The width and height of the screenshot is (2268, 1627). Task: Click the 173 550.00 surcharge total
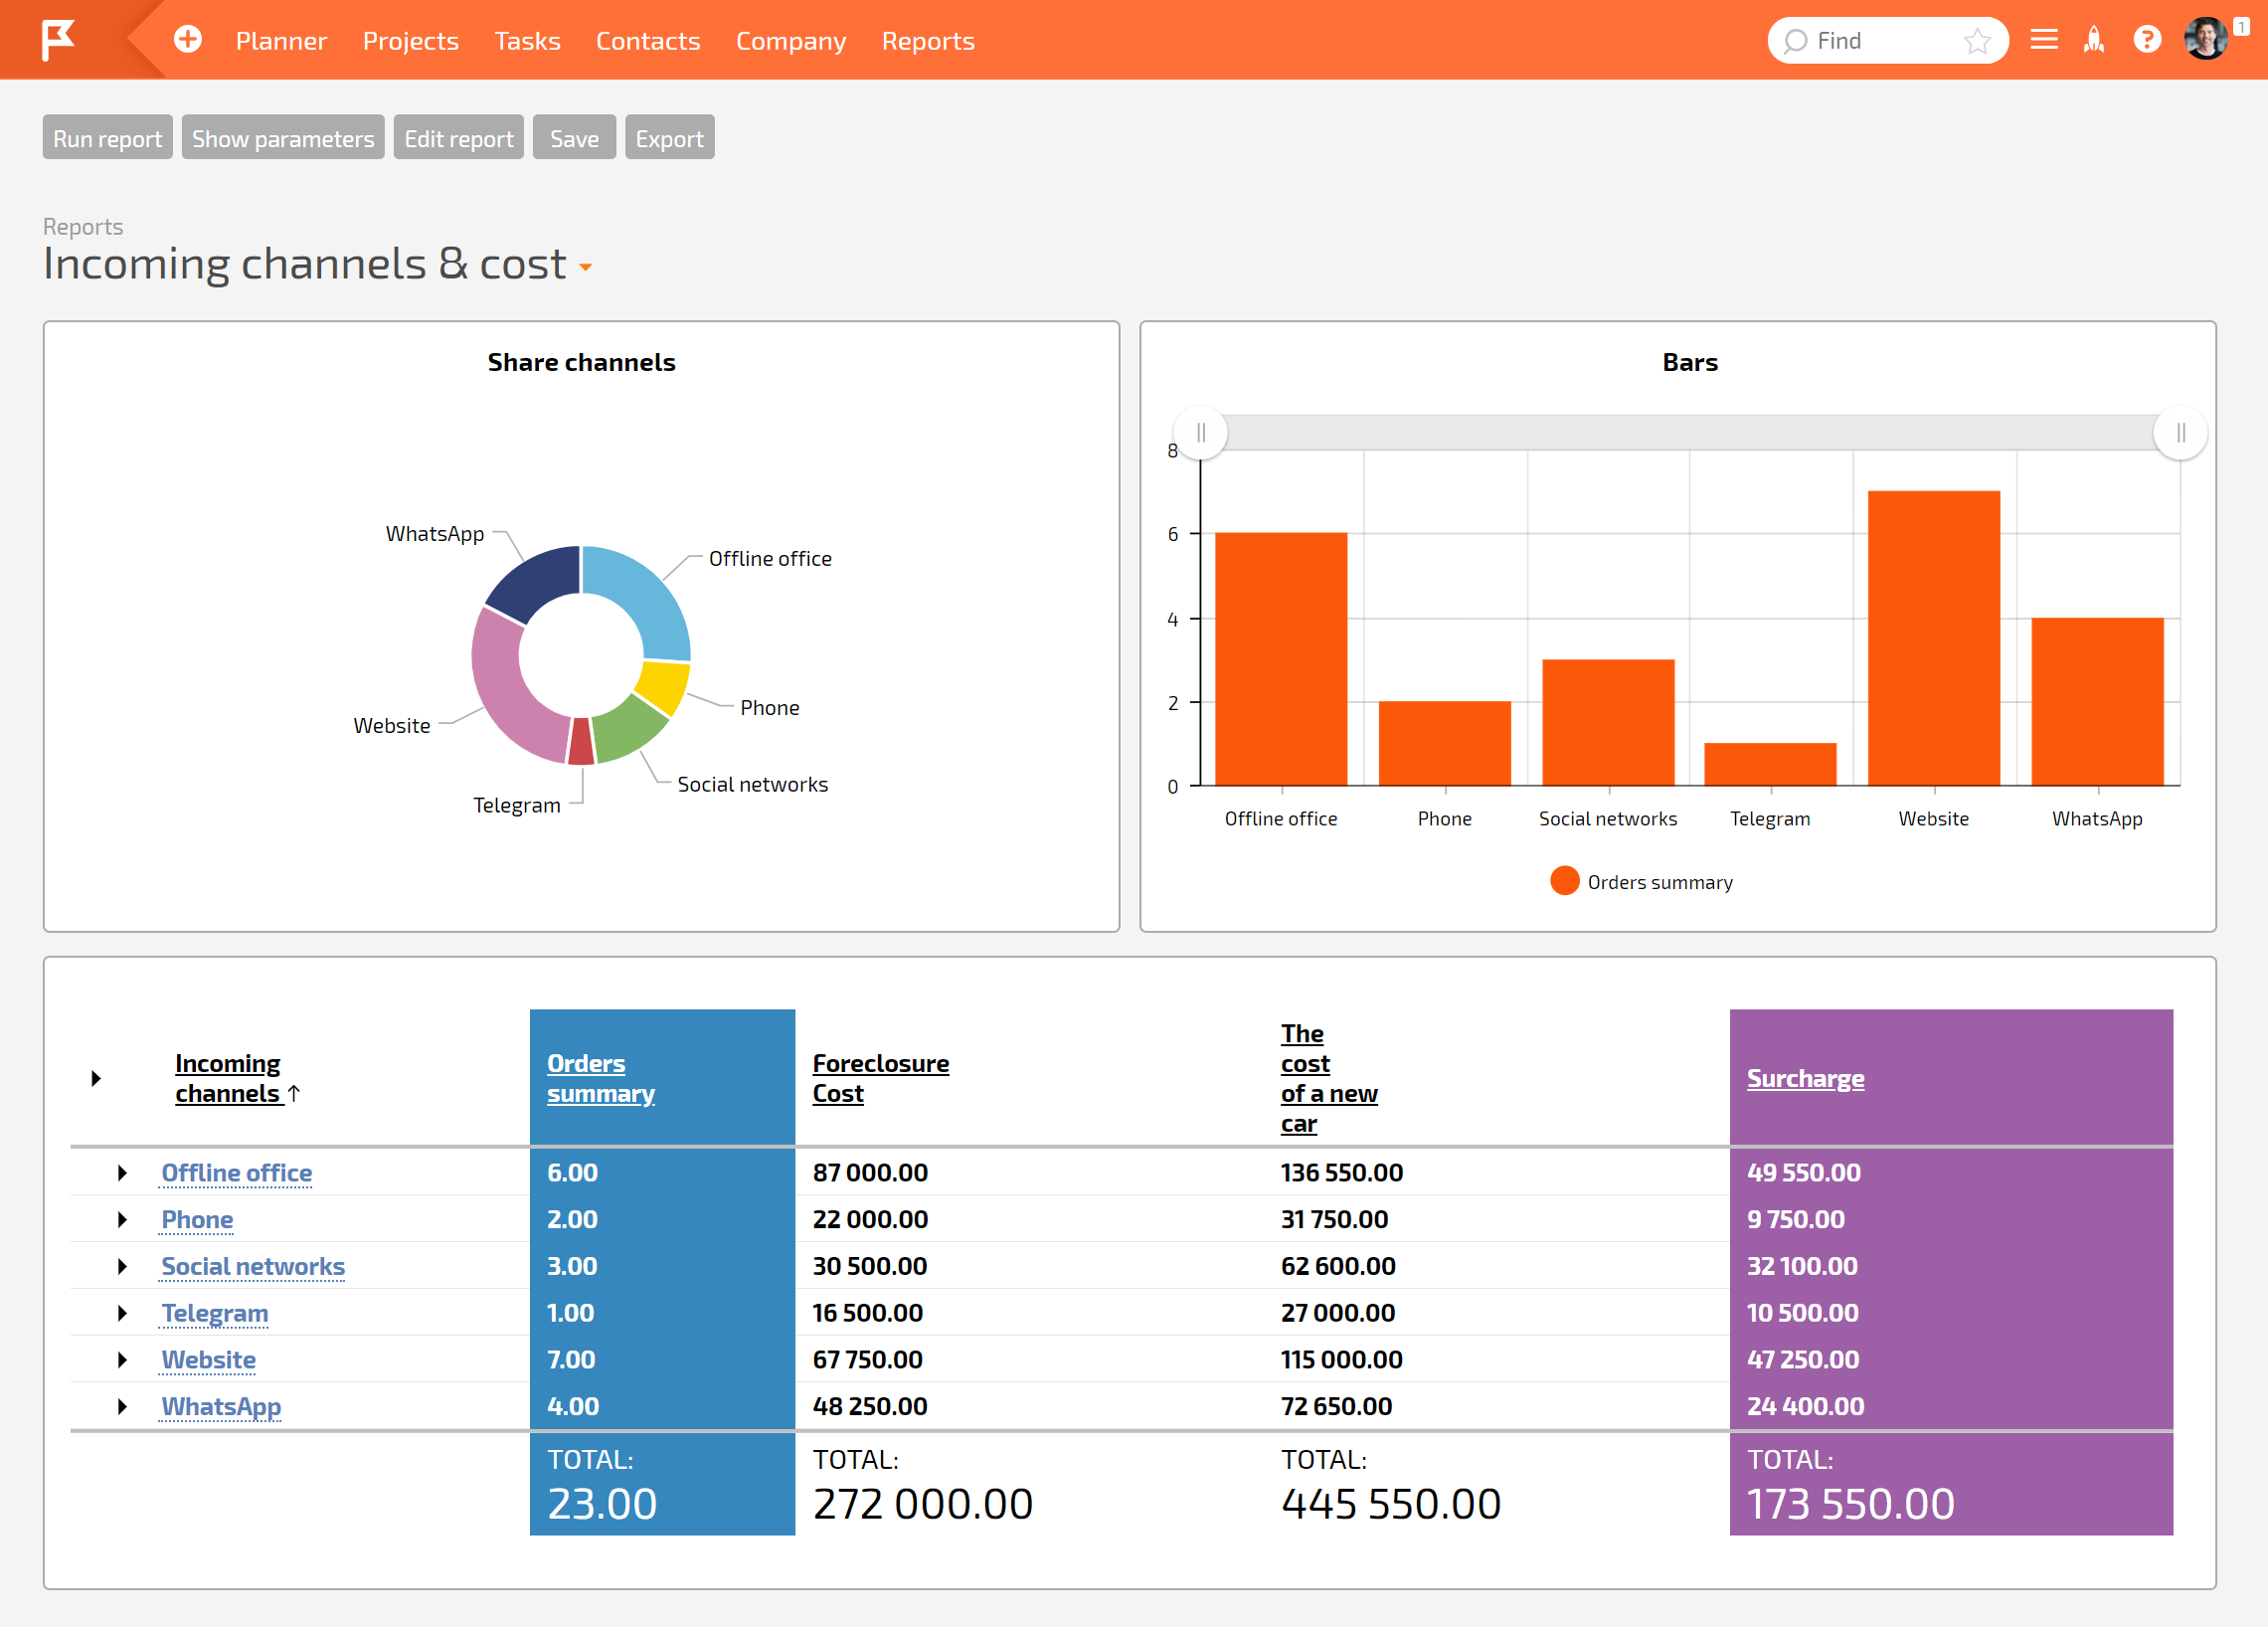click(x=1850, y=1503)
